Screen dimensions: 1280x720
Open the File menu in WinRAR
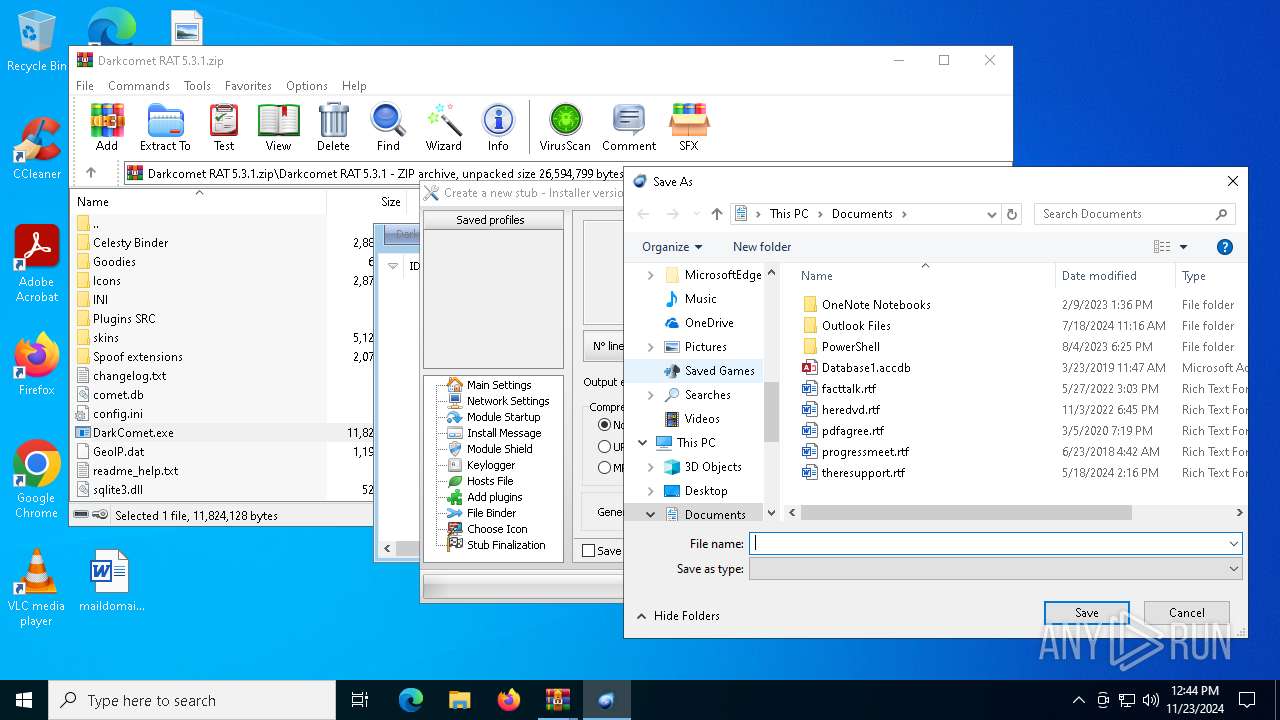coord(85,86)
